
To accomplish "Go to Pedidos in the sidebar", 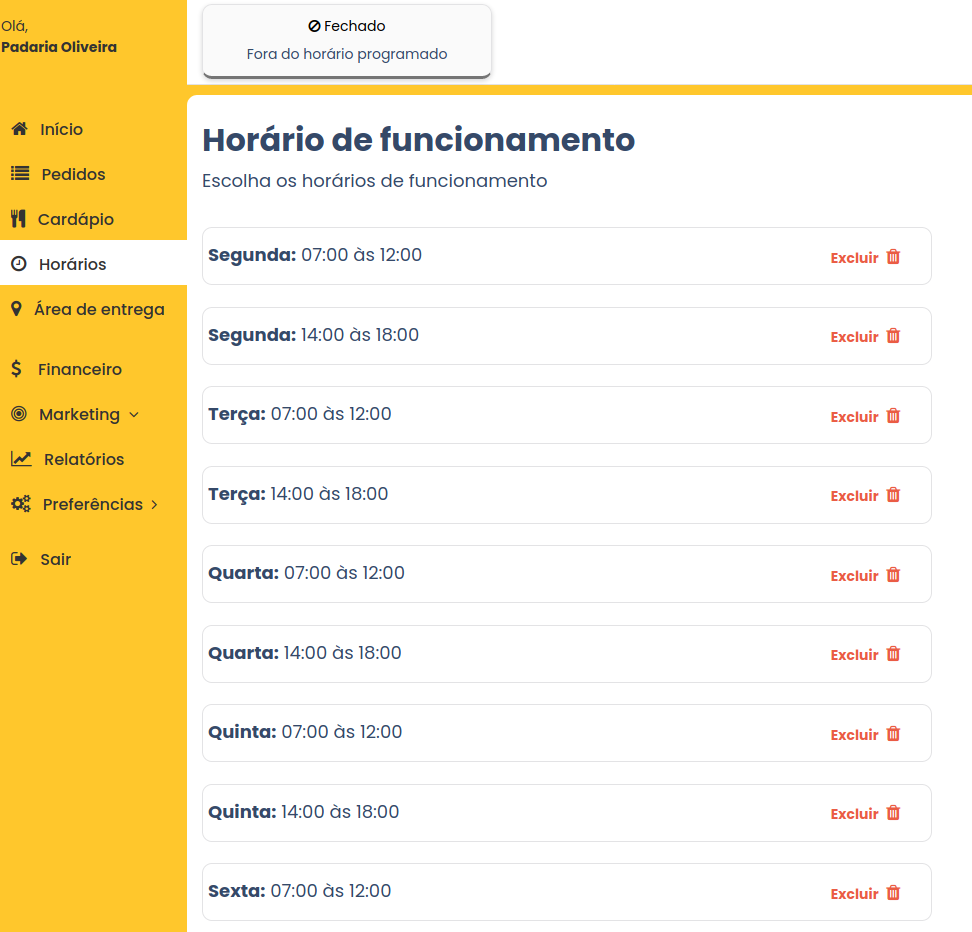I will (73, 174).
